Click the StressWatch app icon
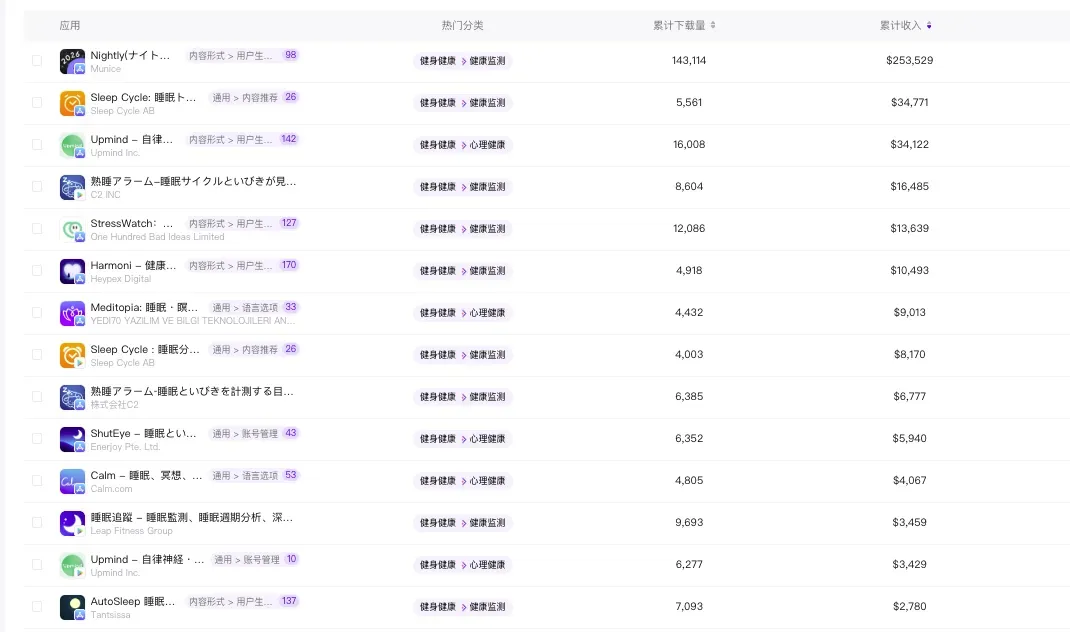The width and height of the screenshot is (1070, 632). [72, 229]
